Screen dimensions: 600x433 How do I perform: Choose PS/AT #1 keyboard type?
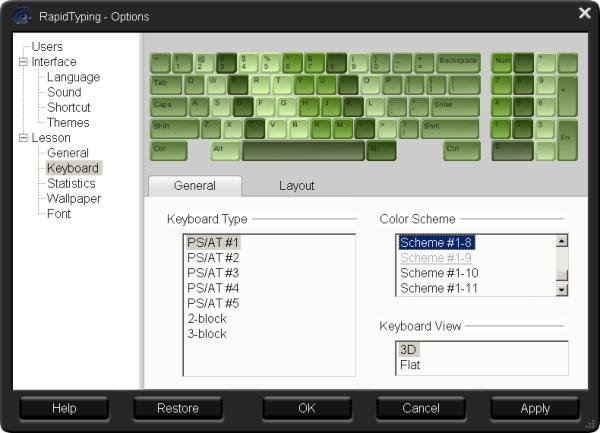pos(213,243)
